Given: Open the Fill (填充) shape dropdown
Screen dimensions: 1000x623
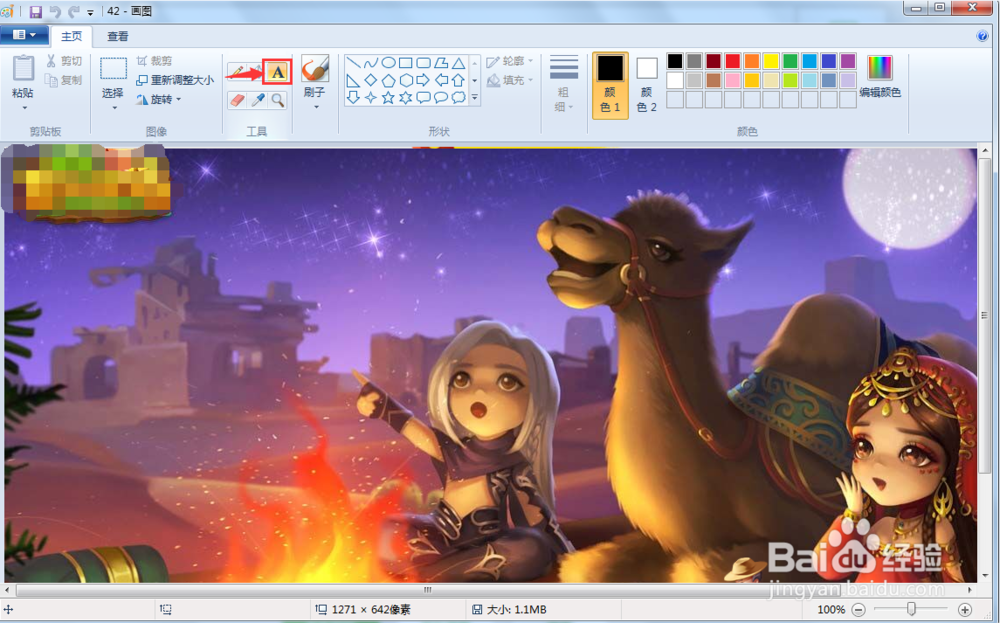Looking at the screenshot, I should pyautogui.click(x=510, y=80).
